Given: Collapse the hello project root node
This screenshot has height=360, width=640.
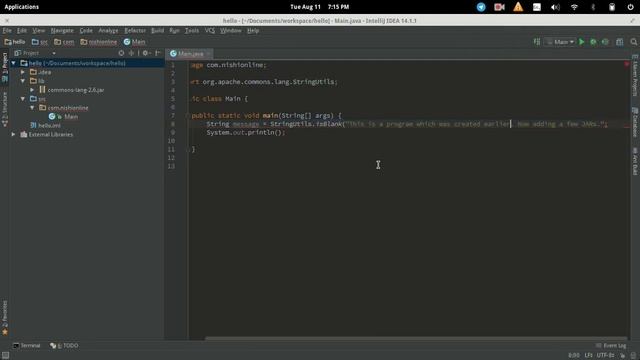Looking at the screenshot, I should 13,63.
